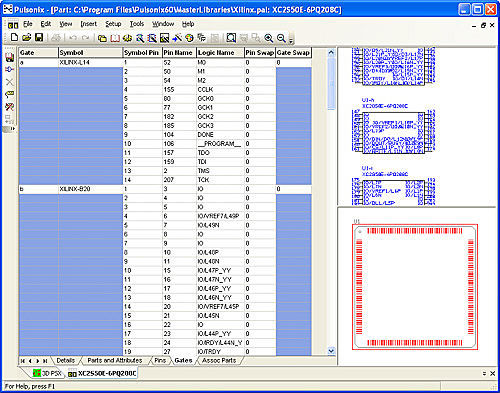The width and height of the screenshot is (500, 393).
Task: Click the table scrollbar down arrow
Action: [x=331, y=351]
